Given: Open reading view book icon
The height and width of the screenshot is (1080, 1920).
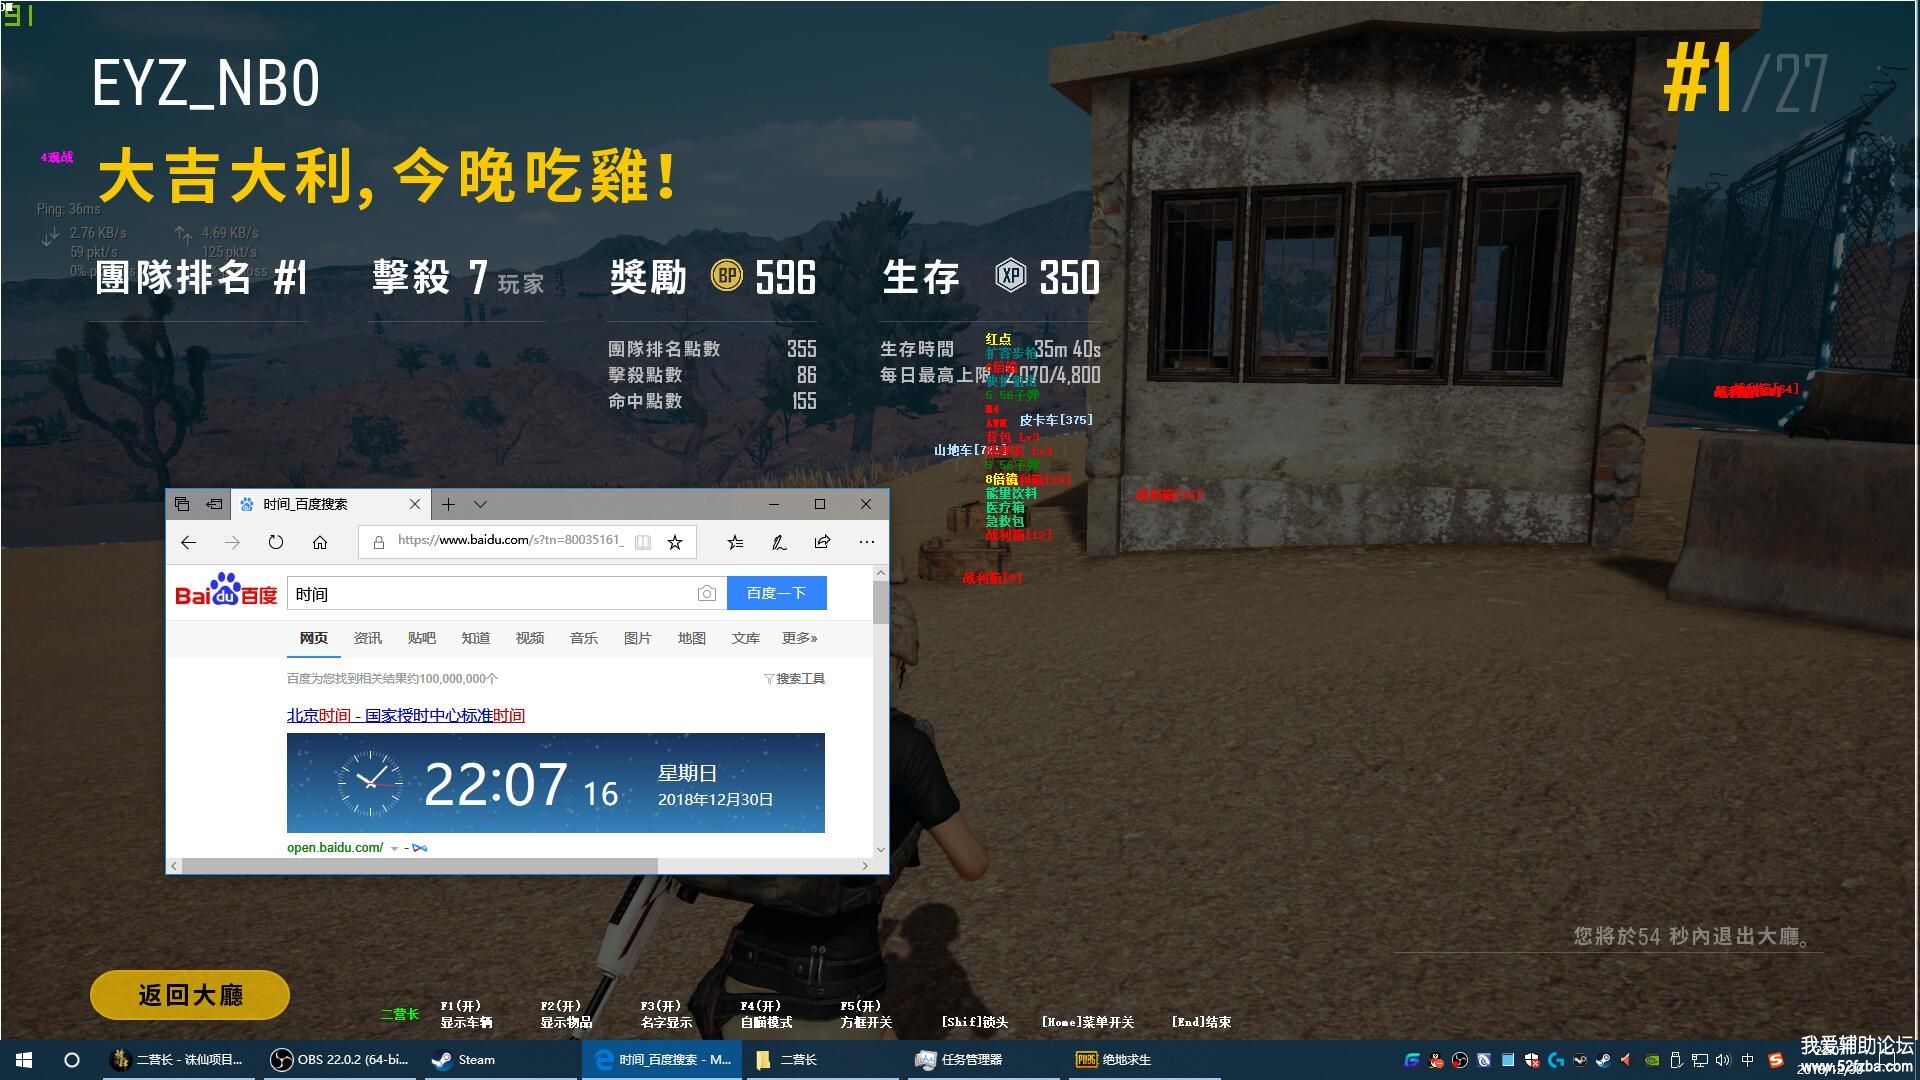Looking at the screenshot, I should click(643, 542).
